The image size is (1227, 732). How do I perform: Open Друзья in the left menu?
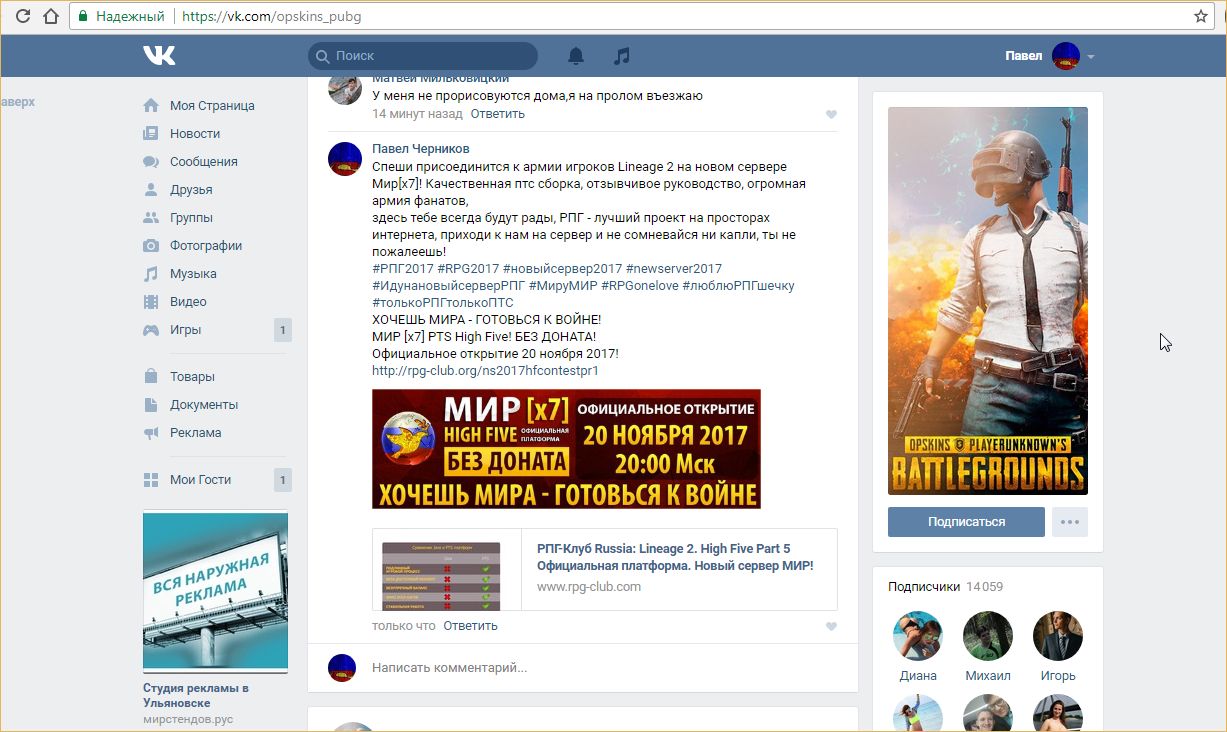point(191,190)
